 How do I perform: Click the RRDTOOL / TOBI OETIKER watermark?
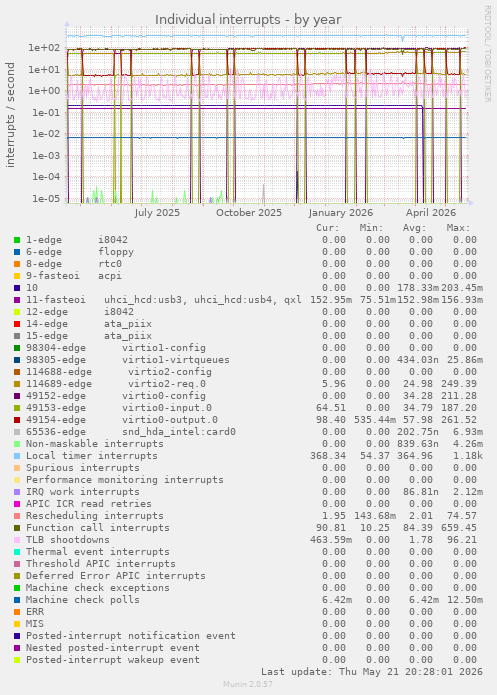[x=487, y=54]
